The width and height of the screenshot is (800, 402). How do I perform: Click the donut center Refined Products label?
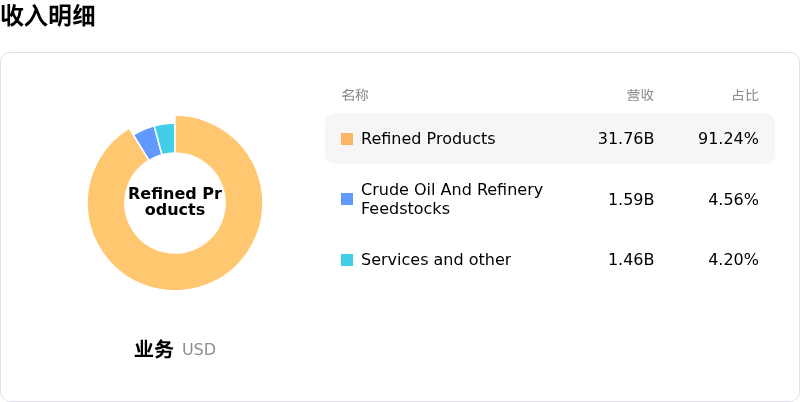[x=175, y=202]
